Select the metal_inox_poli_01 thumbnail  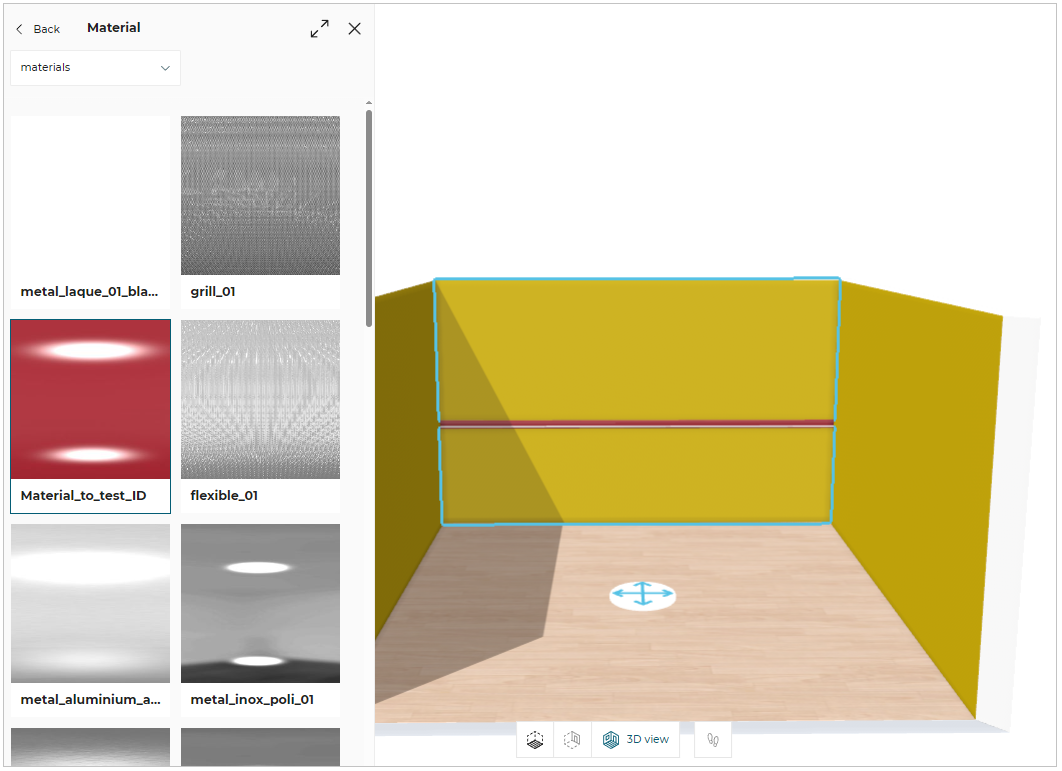(260, 603)
